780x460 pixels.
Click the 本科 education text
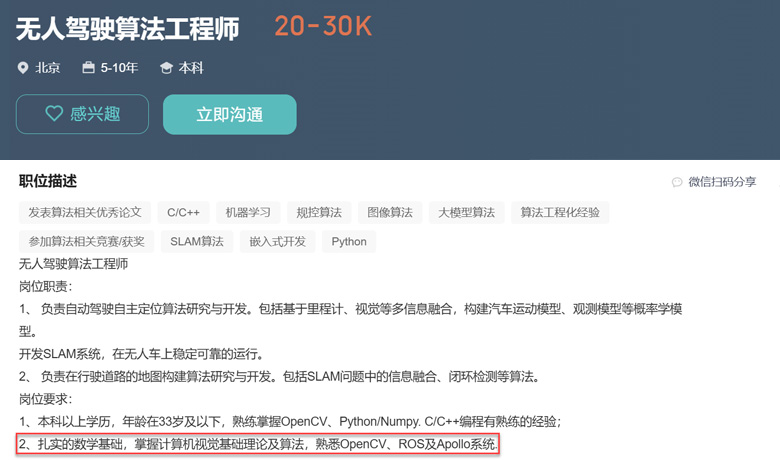click(191, 68)
